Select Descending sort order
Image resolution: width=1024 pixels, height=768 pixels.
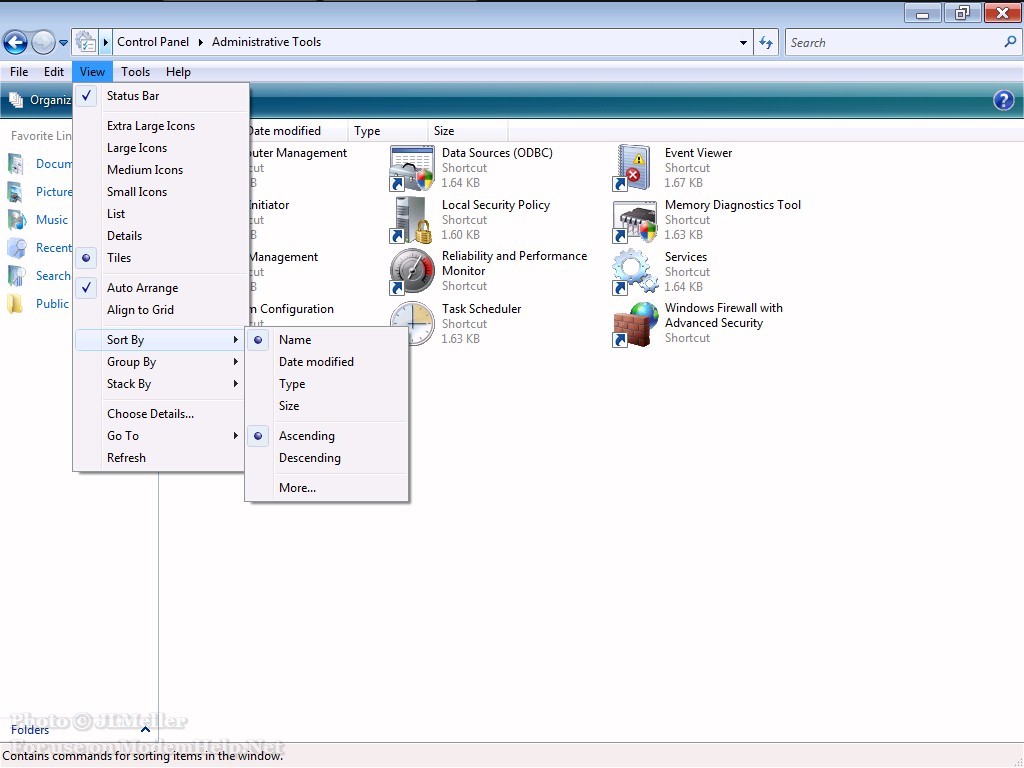(x=327, y=458)
